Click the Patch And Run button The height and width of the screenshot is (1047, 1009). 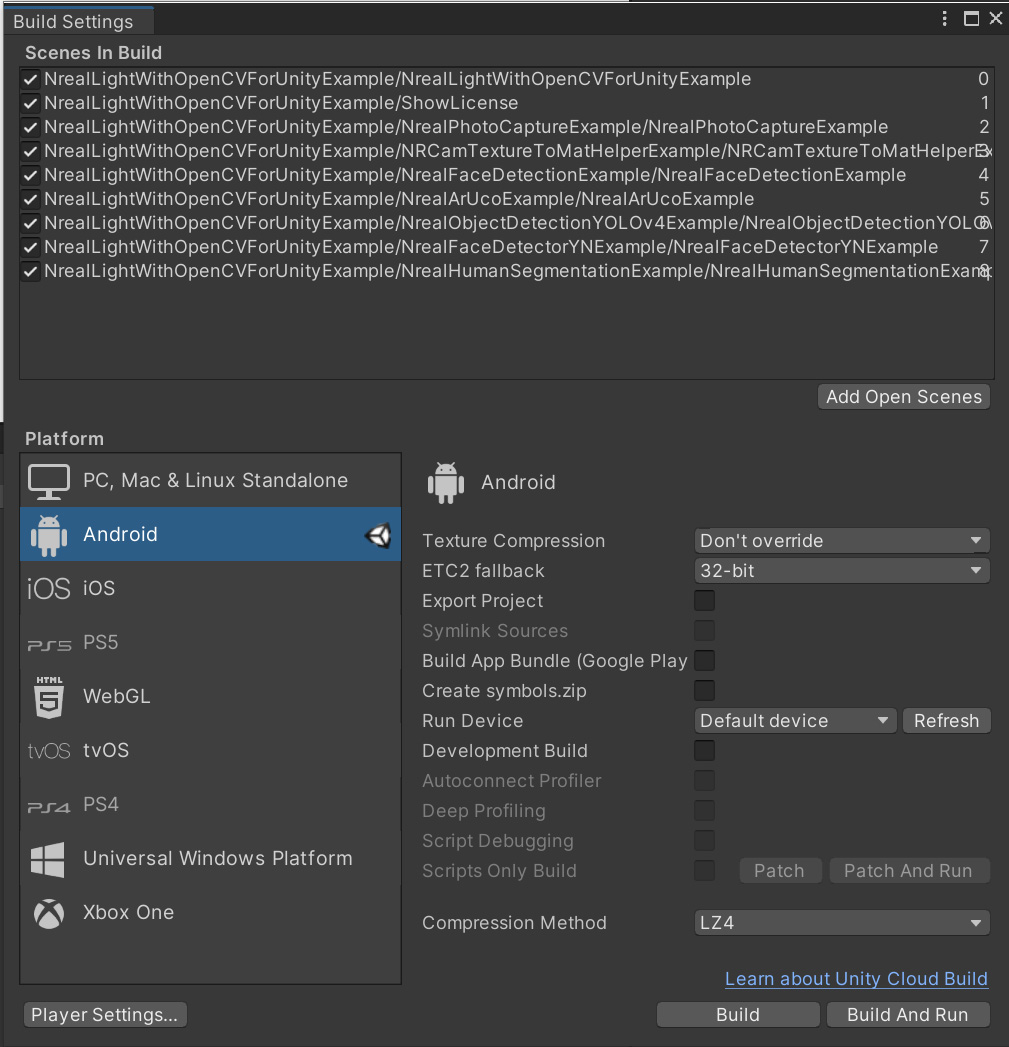[x=908, y=871]
